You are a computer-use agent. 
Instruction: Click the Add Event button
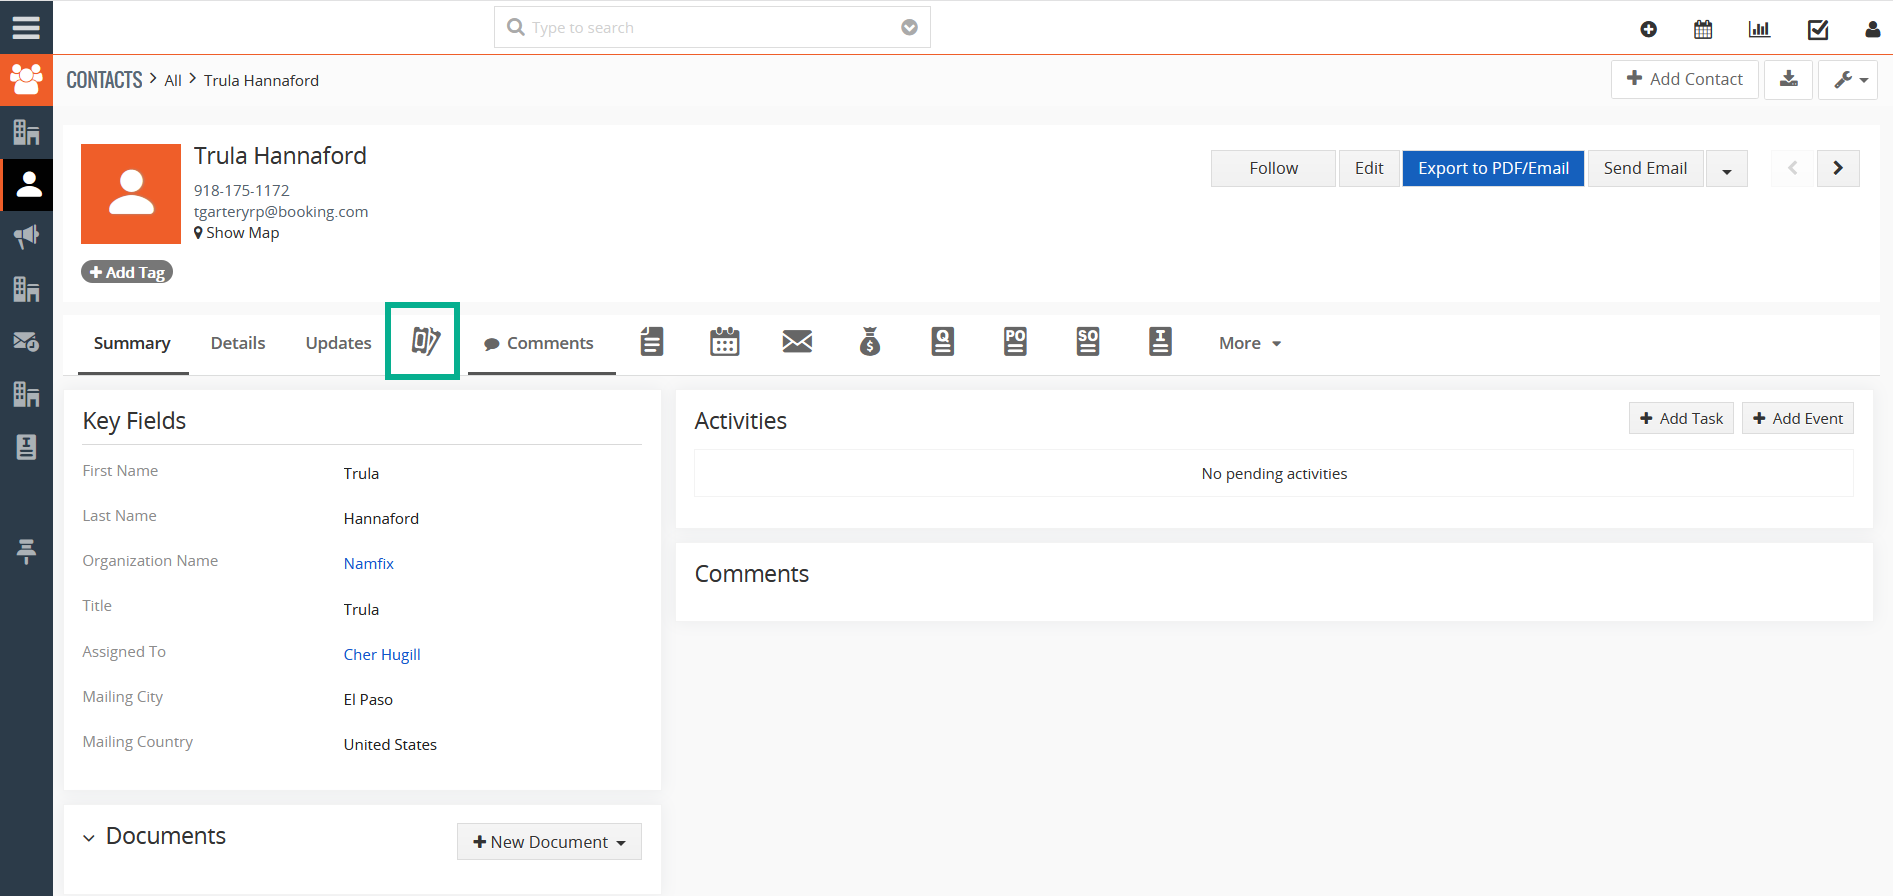[x=1798, y=418]
